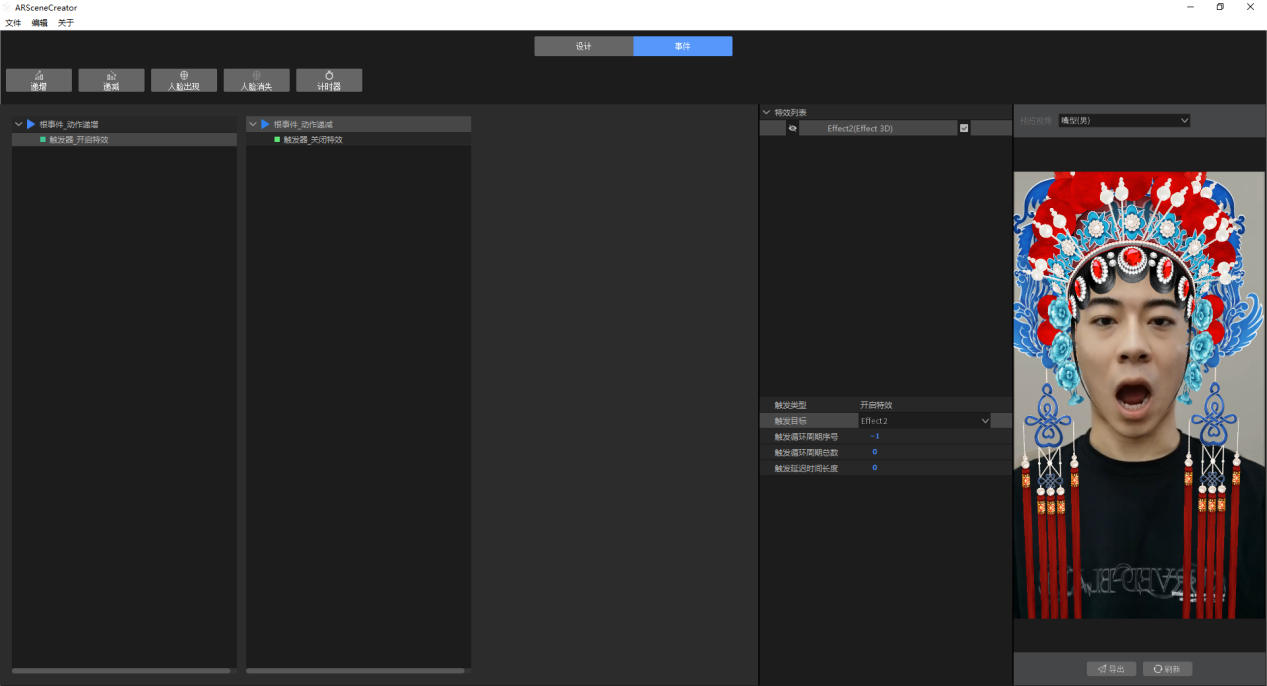Open the 预览视频 preview video dropdown
Viewport: 1267px width, 686px height.
coord(1124,120)
